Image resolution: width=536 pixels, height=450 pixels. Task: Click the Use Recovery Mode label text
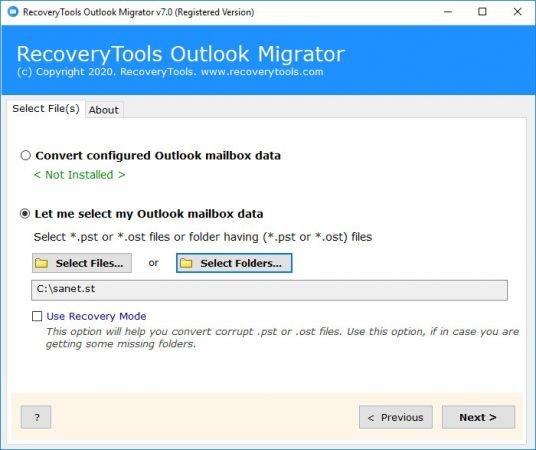click(96, 316)
